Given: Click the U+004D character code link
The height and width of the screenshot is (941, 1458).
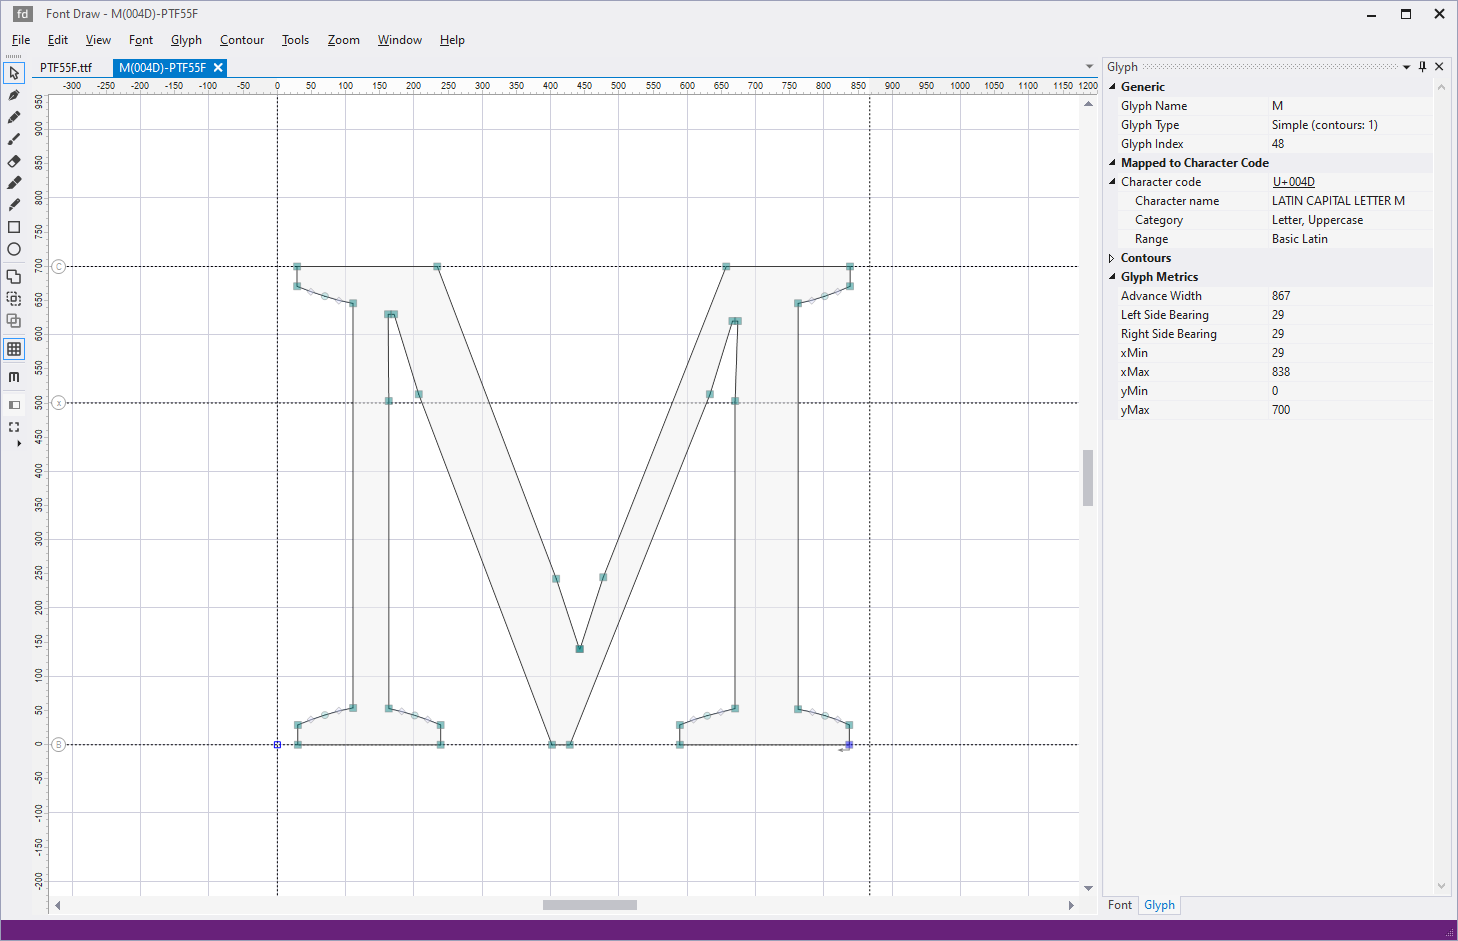Looking at the screenshot, I should 1293,182.
